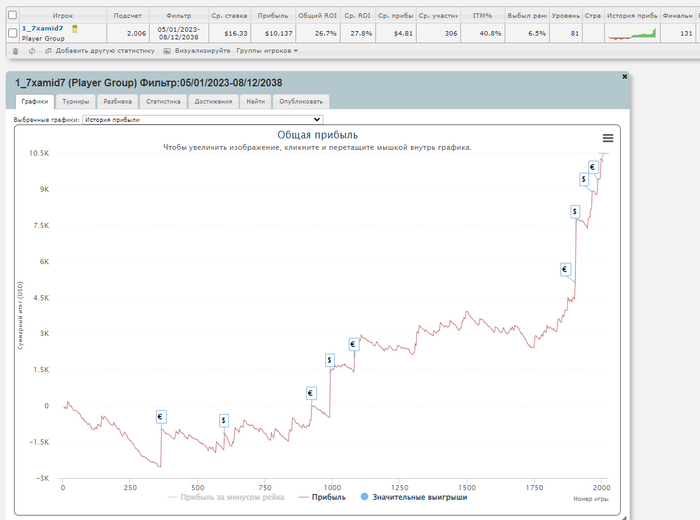
Task: Click the euro win marker at 6K level
Action: point(565,270)
